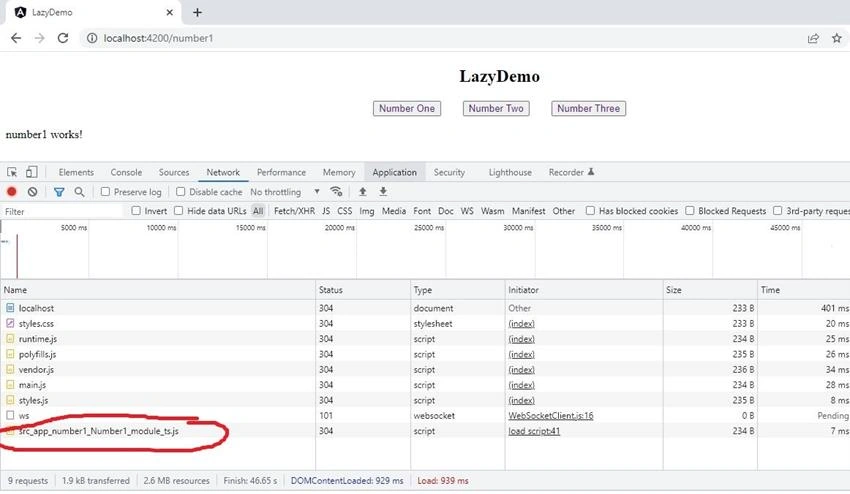Click the import HAR upload icon

point(363,191)
